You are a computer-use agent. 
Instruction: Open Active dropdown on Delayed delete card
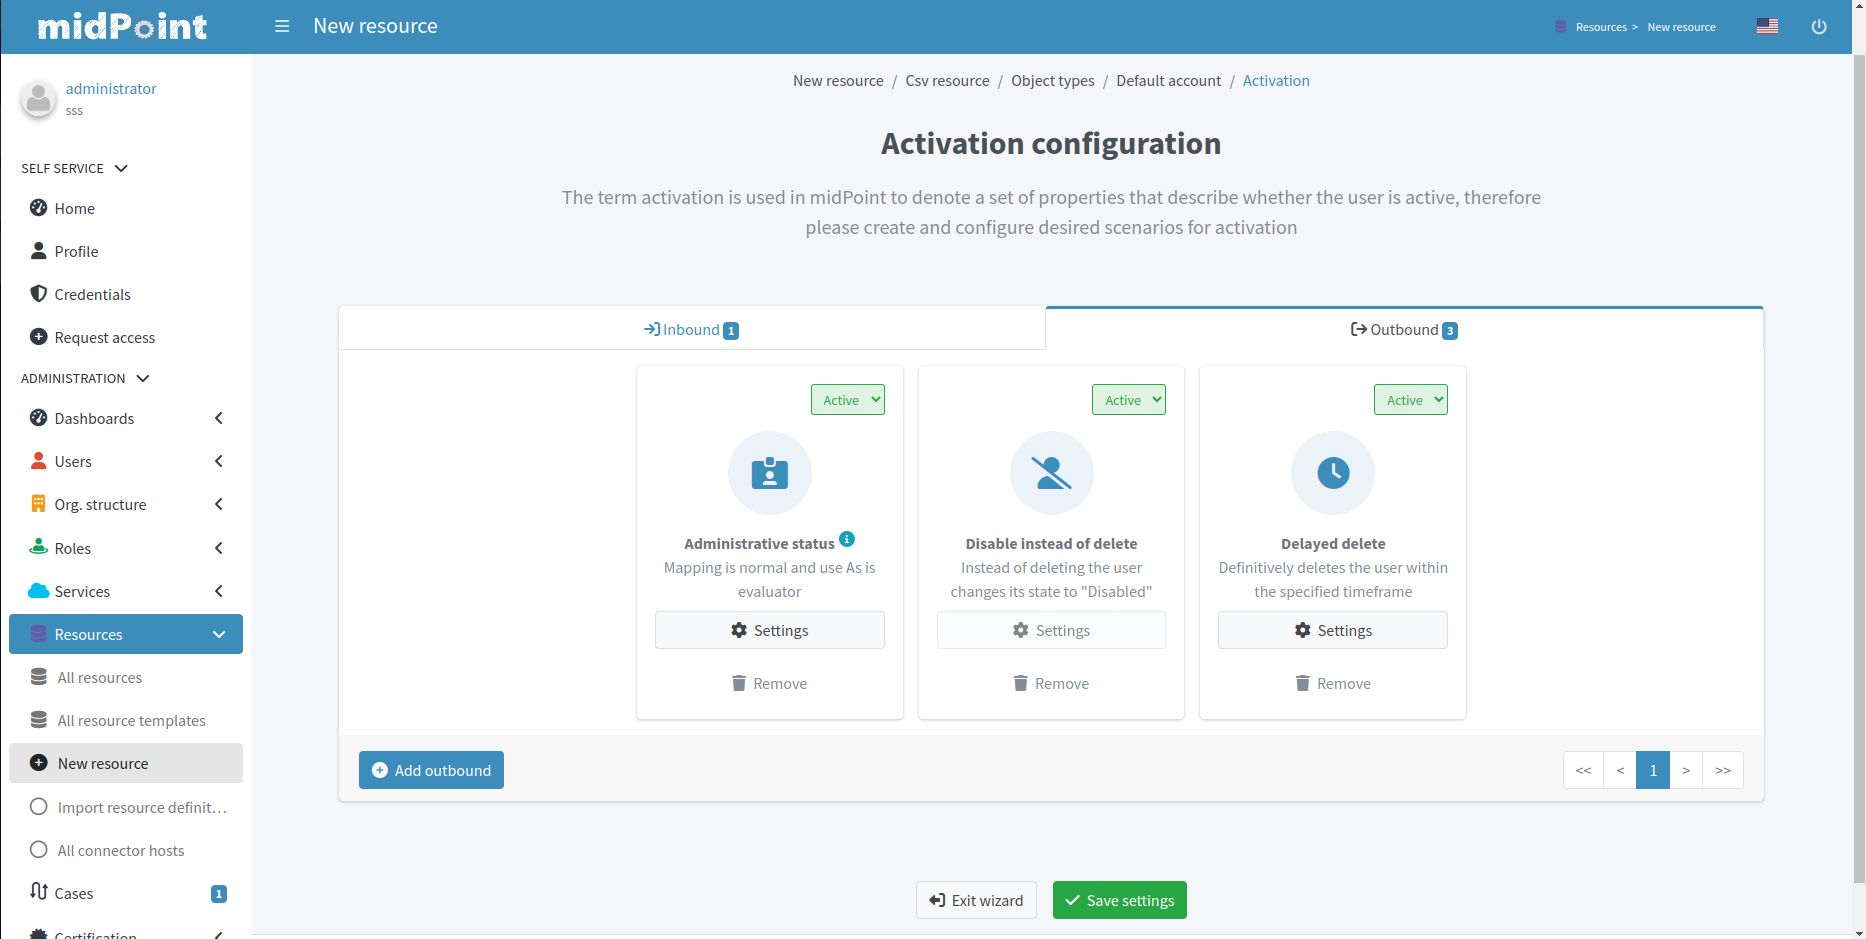click(1410, 400)
